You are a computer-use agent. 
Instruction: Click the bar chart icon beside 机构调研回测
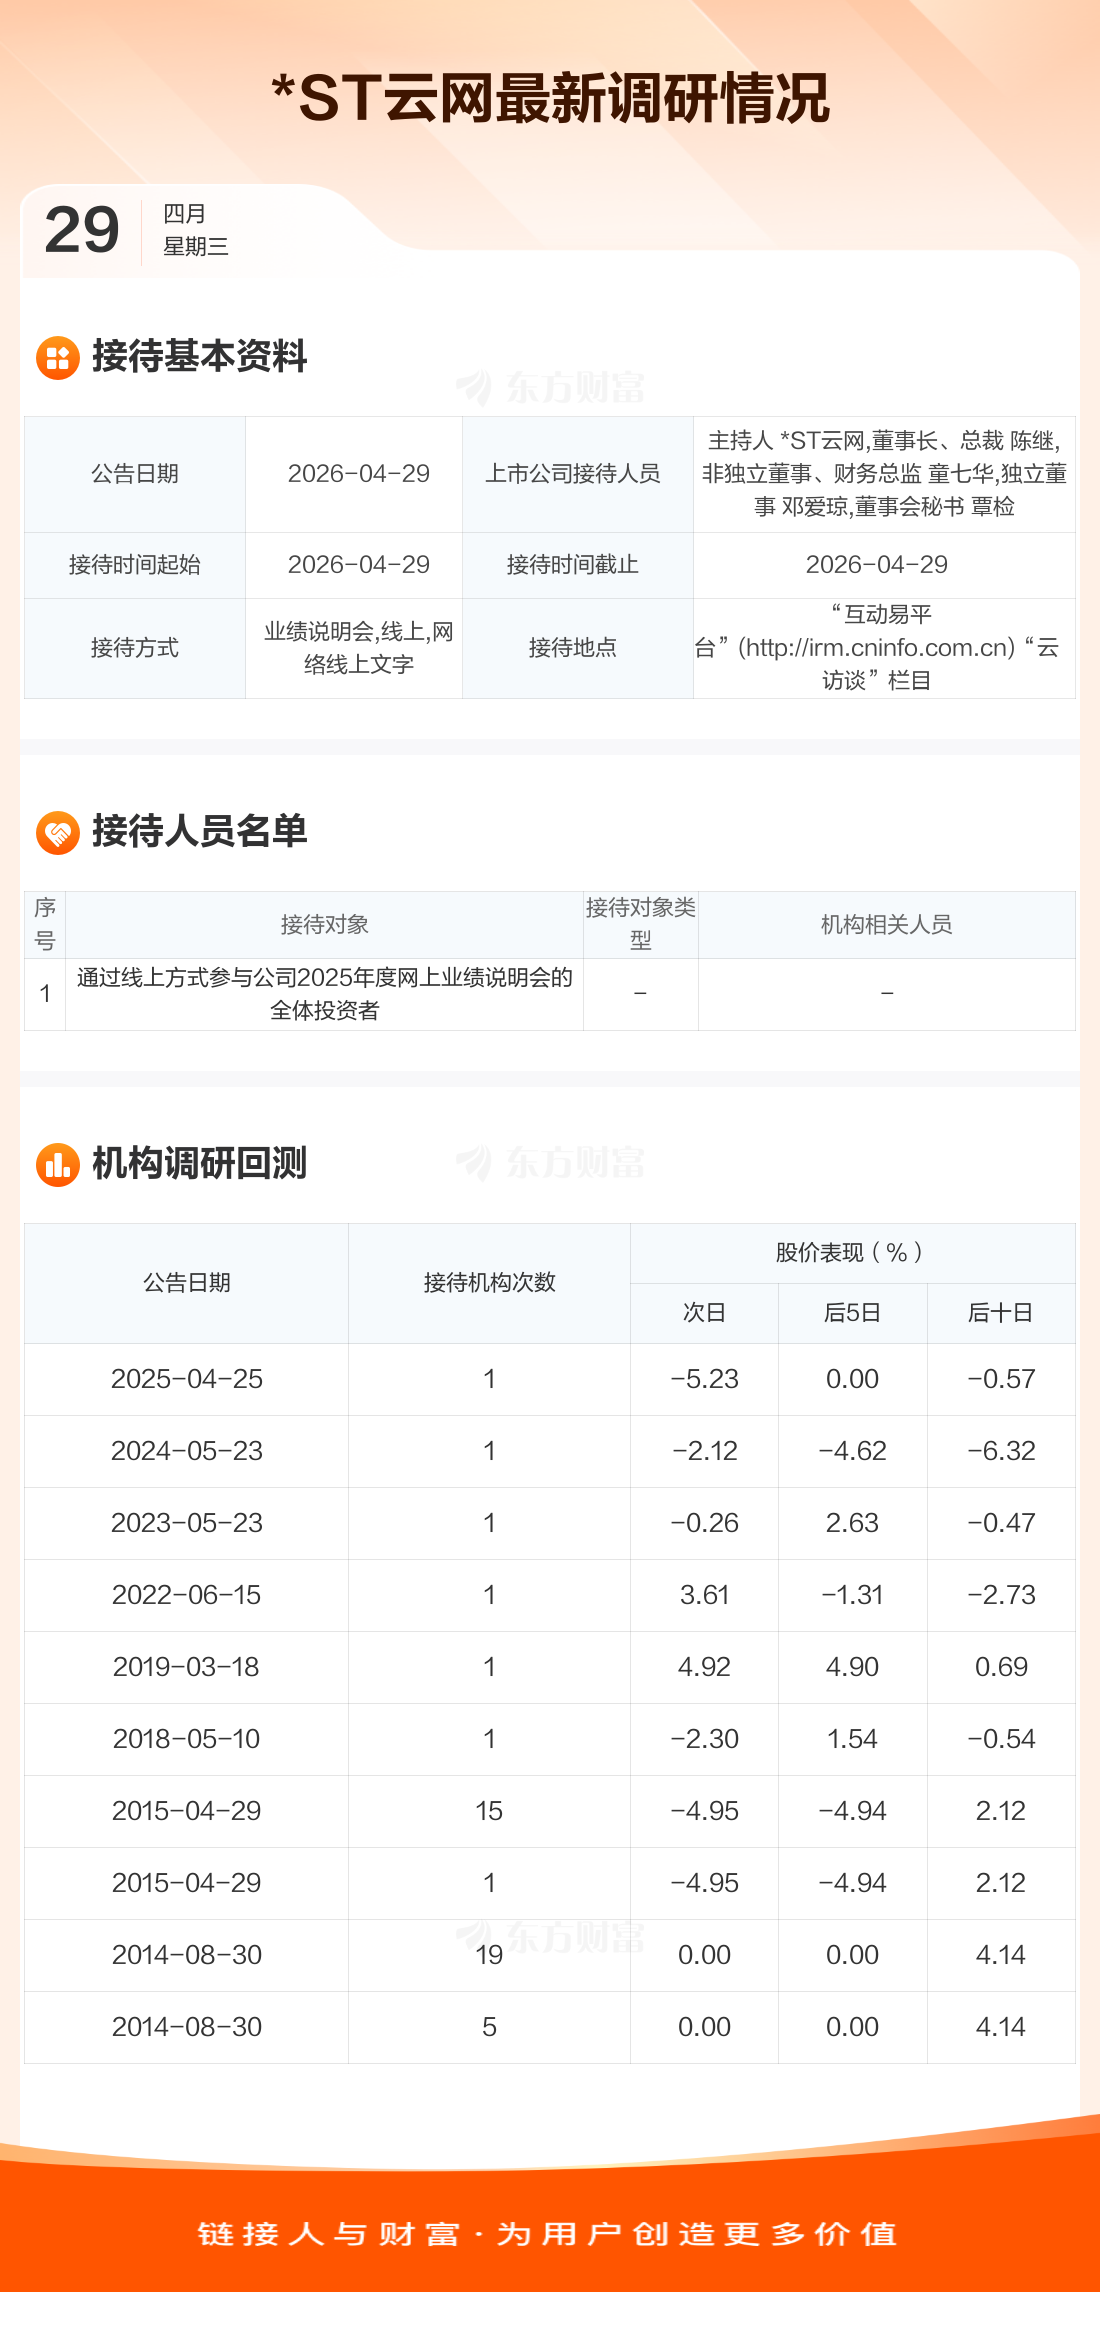click(x=58, y=1165)
